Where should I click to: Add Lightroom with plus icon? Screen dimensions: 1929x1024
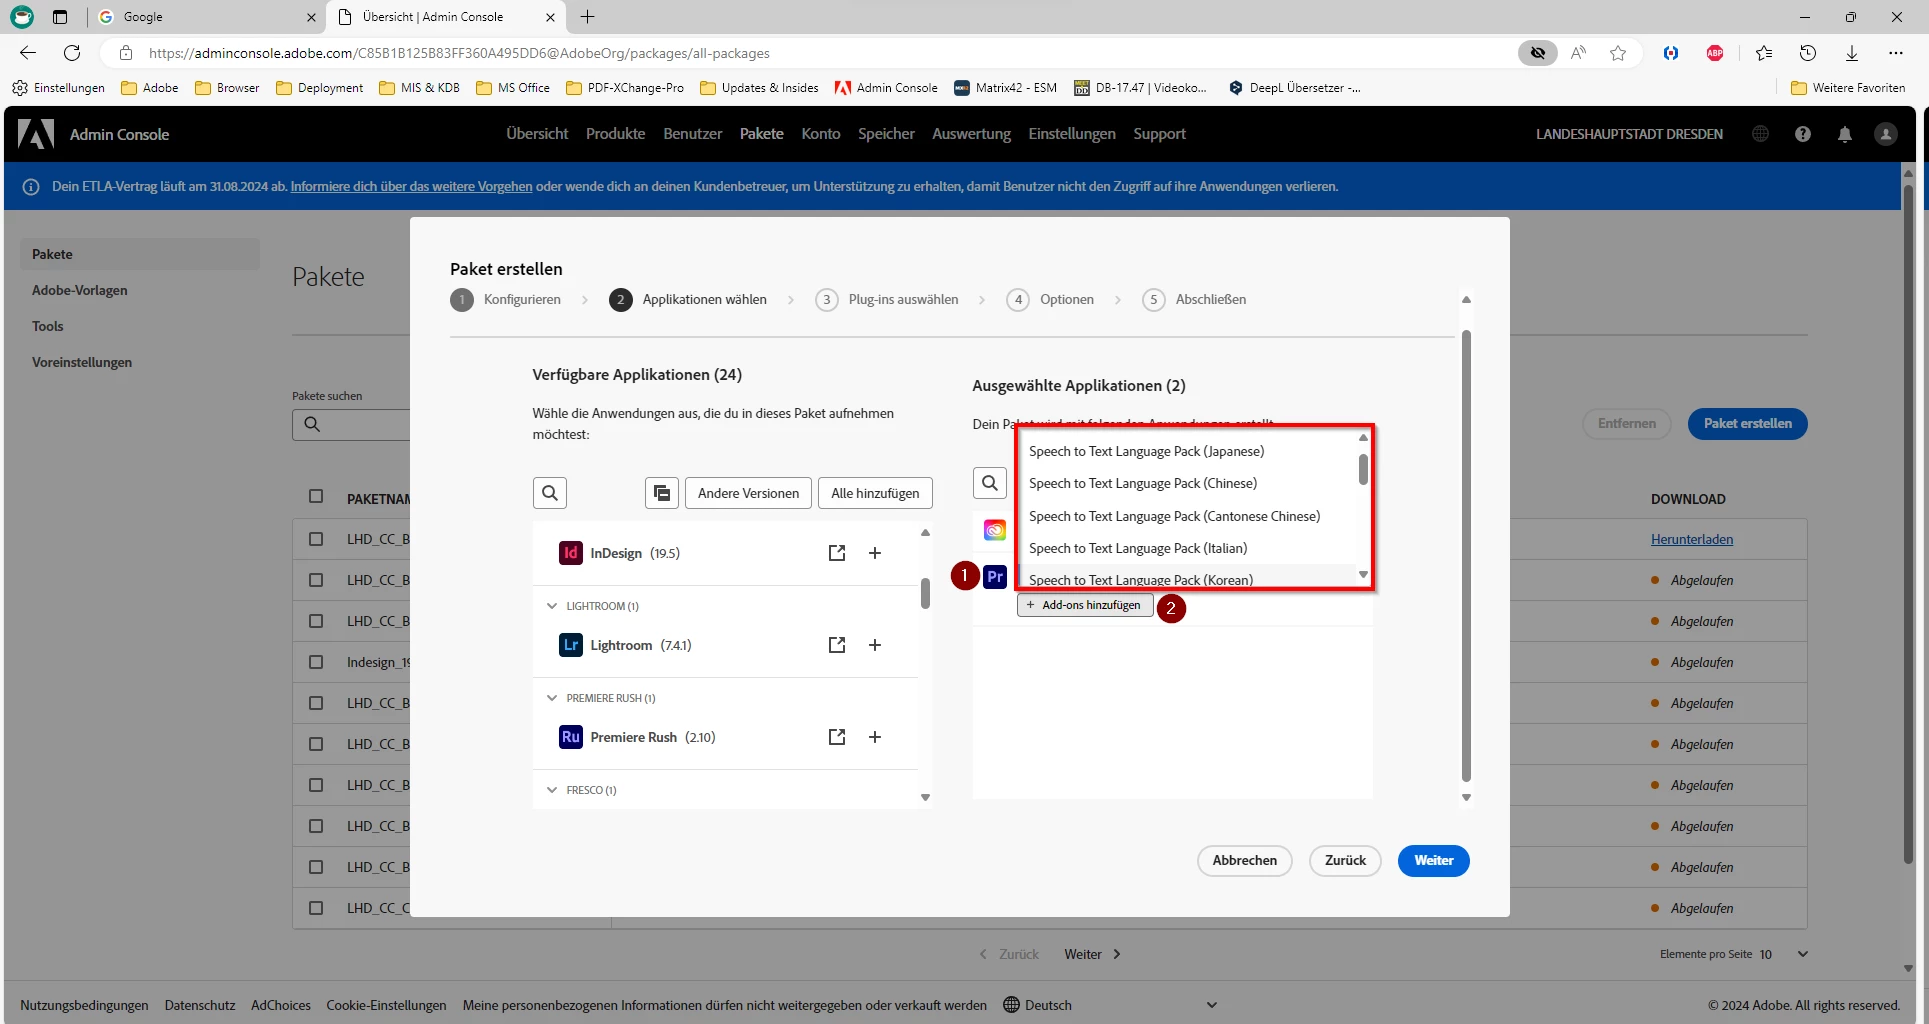click(x=875, y=645)
